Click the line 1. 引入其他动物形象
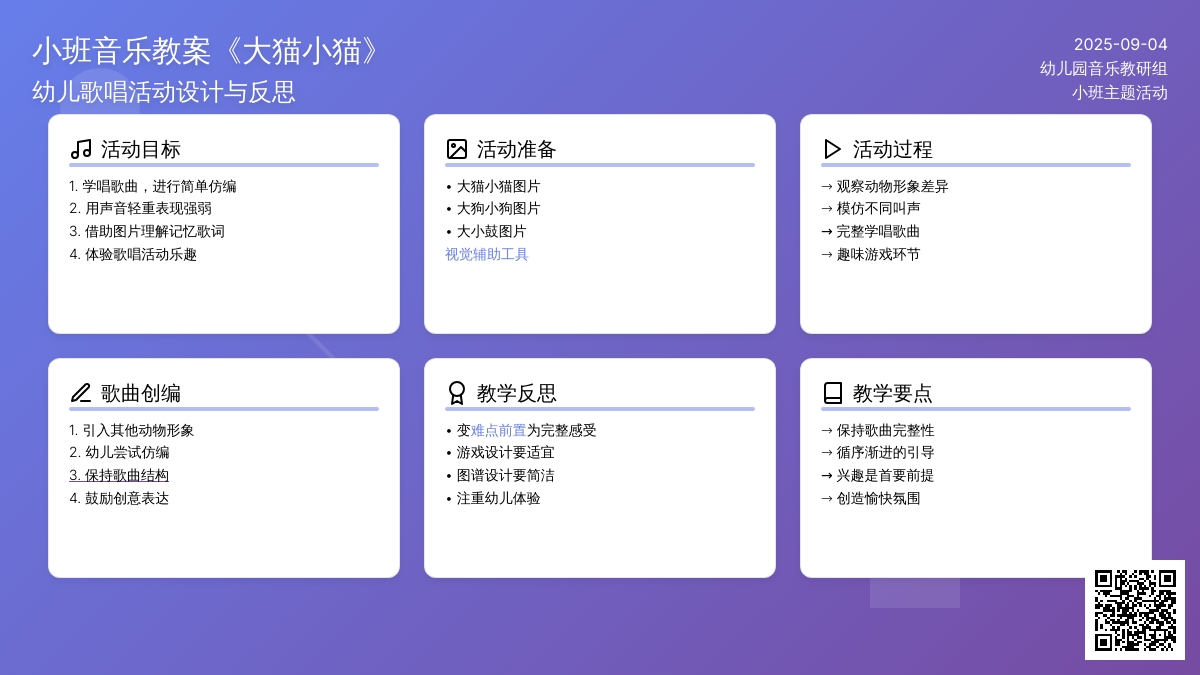Viewport: 1200px width, 675px height. coord(132,430)
